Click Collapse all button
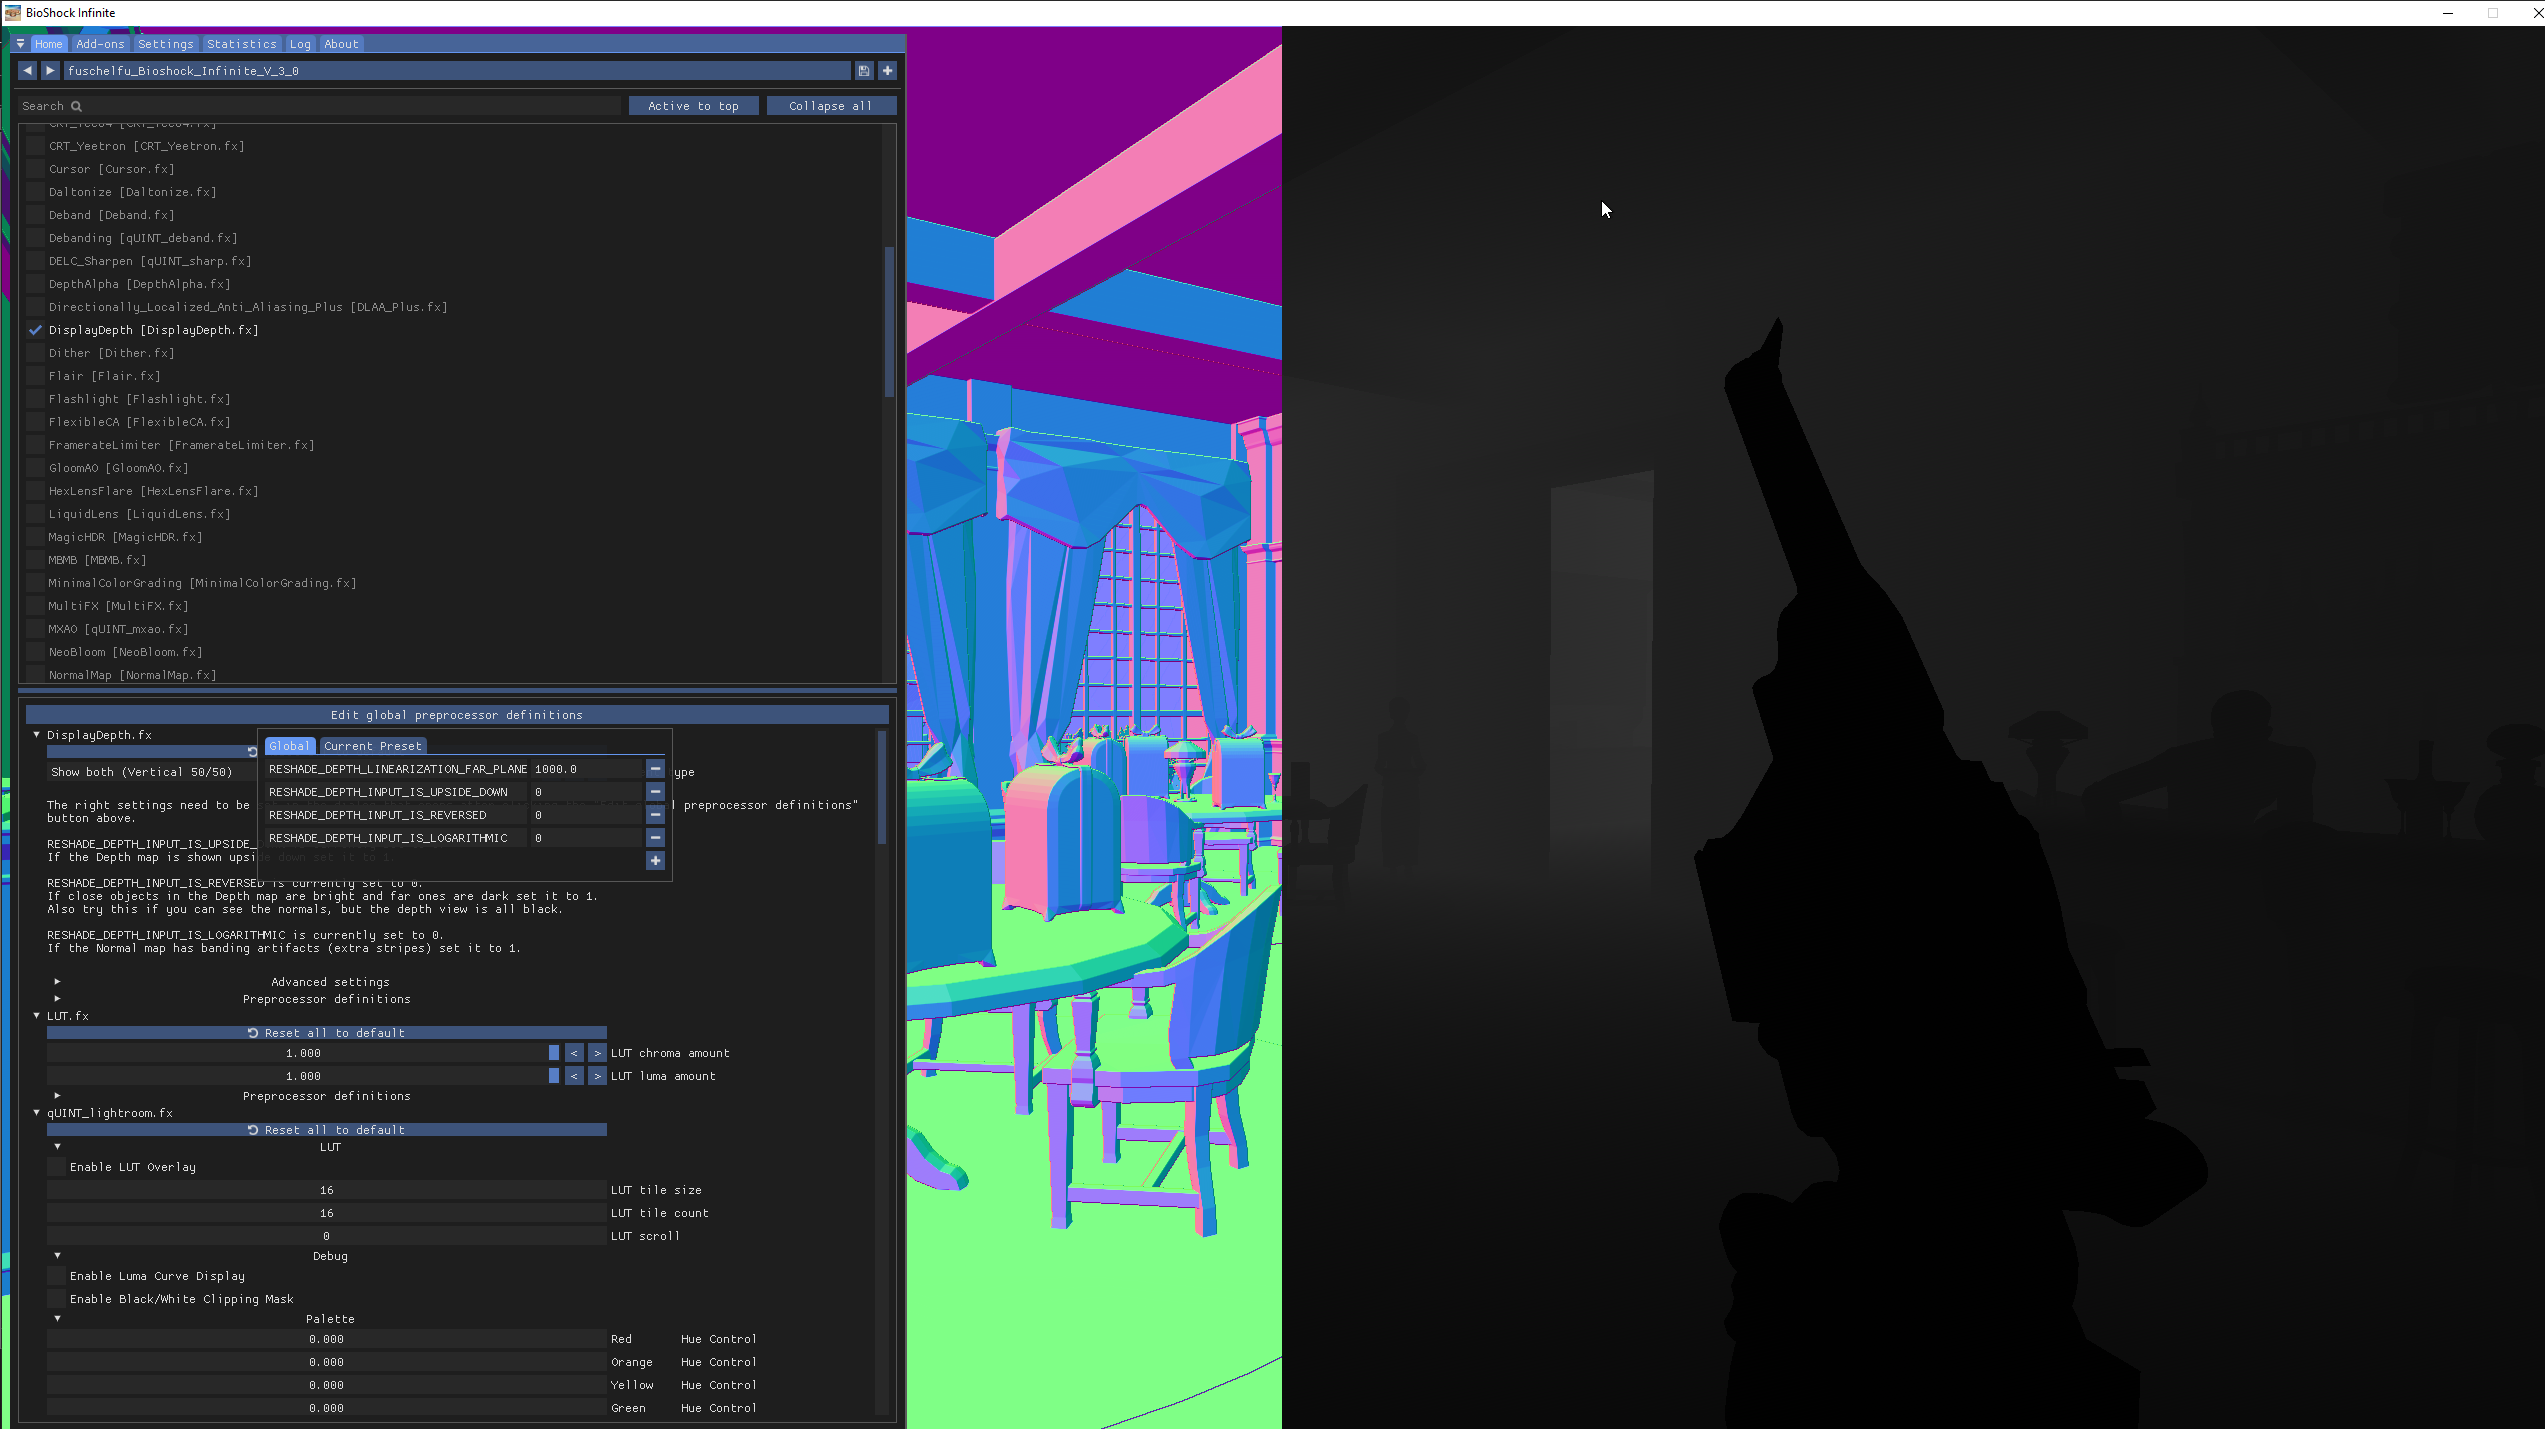 pos(830,106)
